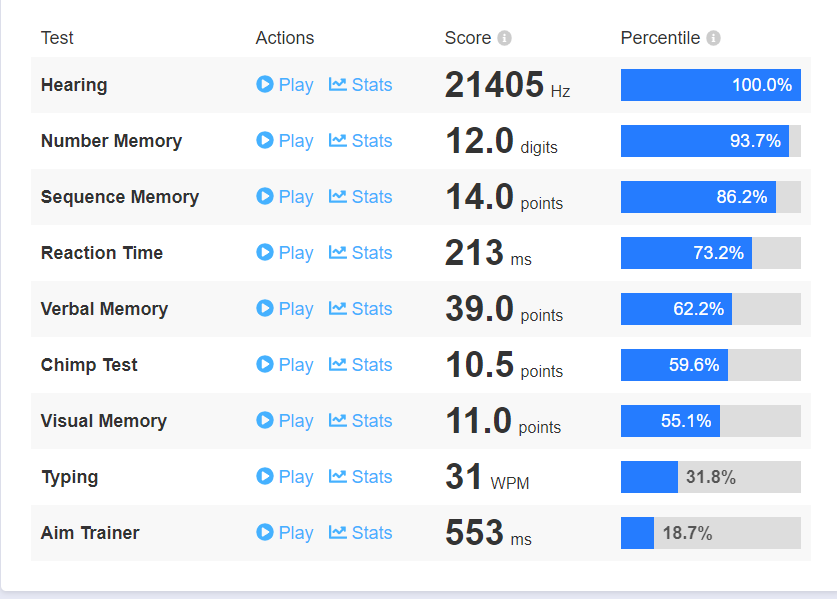Click the stats chart icon for Typing

pos(338,477)
